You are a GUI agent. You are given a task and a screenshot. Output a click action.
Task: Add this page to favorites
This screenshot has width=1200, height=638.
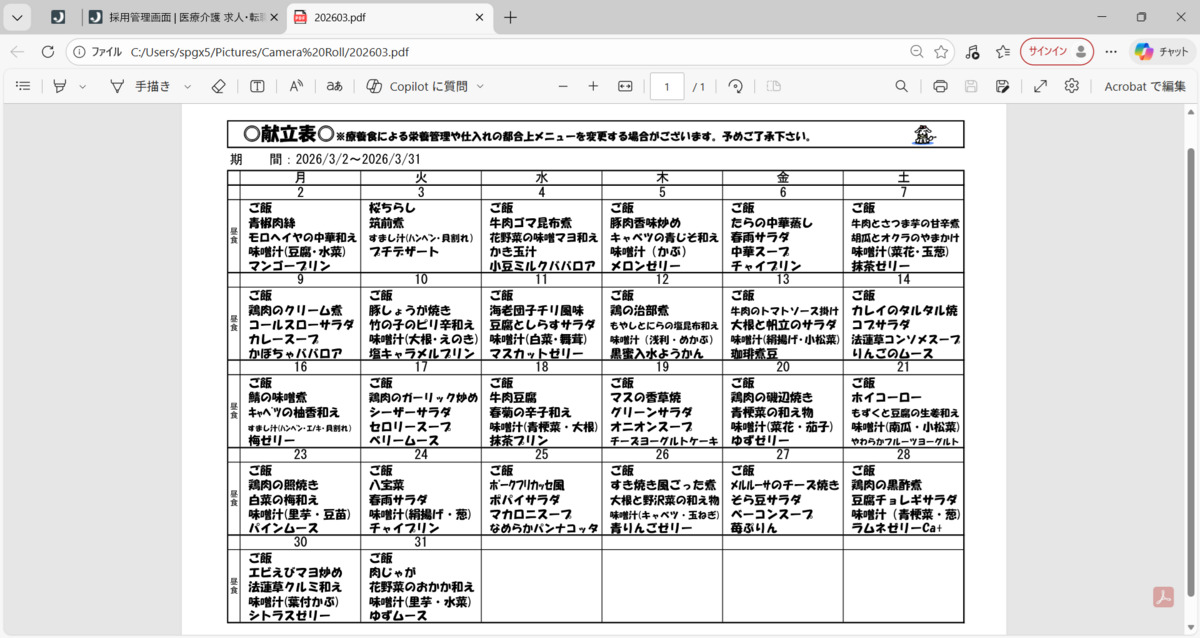click(941, 52)
